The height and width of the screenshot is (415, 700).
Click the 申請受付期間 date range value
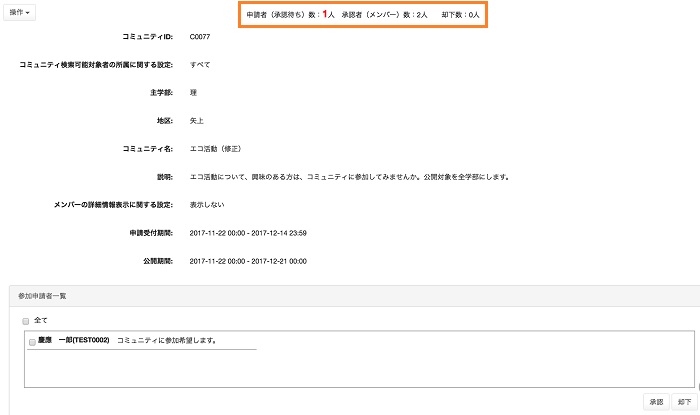pos(247,233)
